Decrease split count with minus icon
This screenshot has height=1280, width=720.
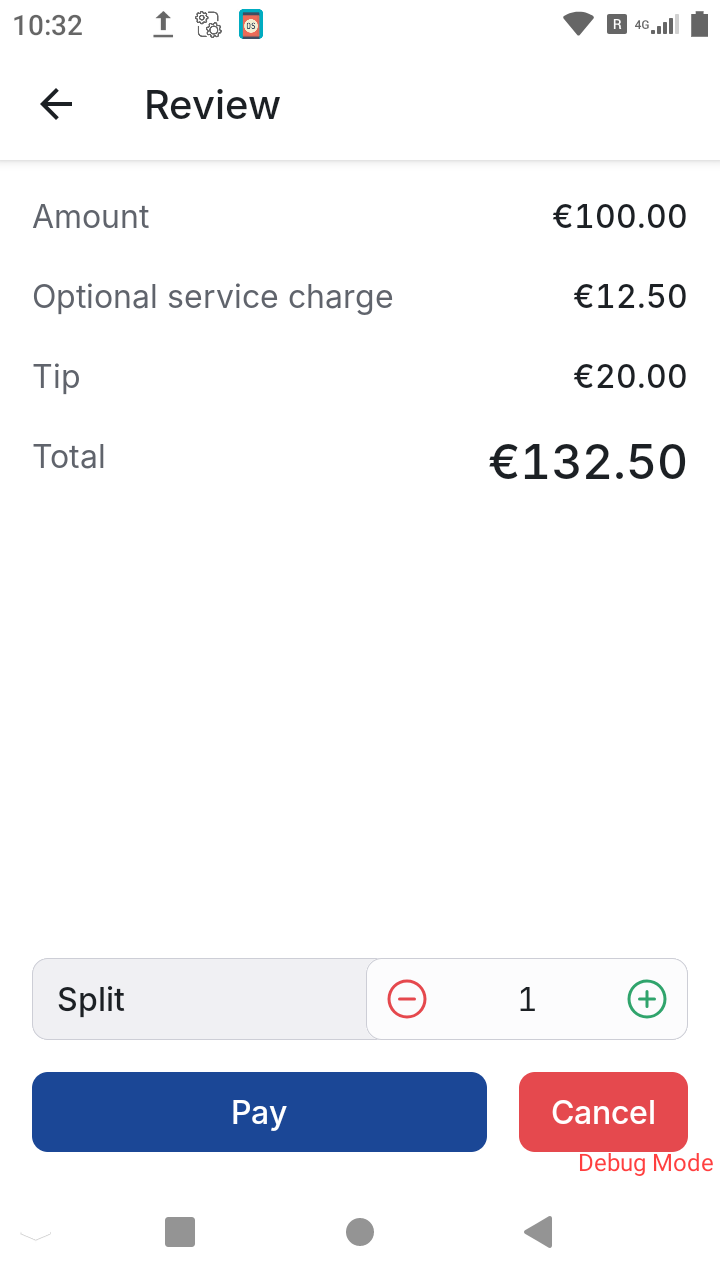[407, 999]
